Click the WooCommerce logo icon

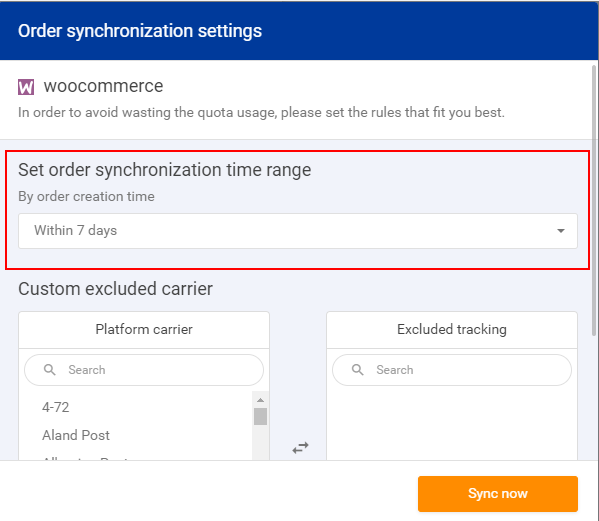pos(26,87)
